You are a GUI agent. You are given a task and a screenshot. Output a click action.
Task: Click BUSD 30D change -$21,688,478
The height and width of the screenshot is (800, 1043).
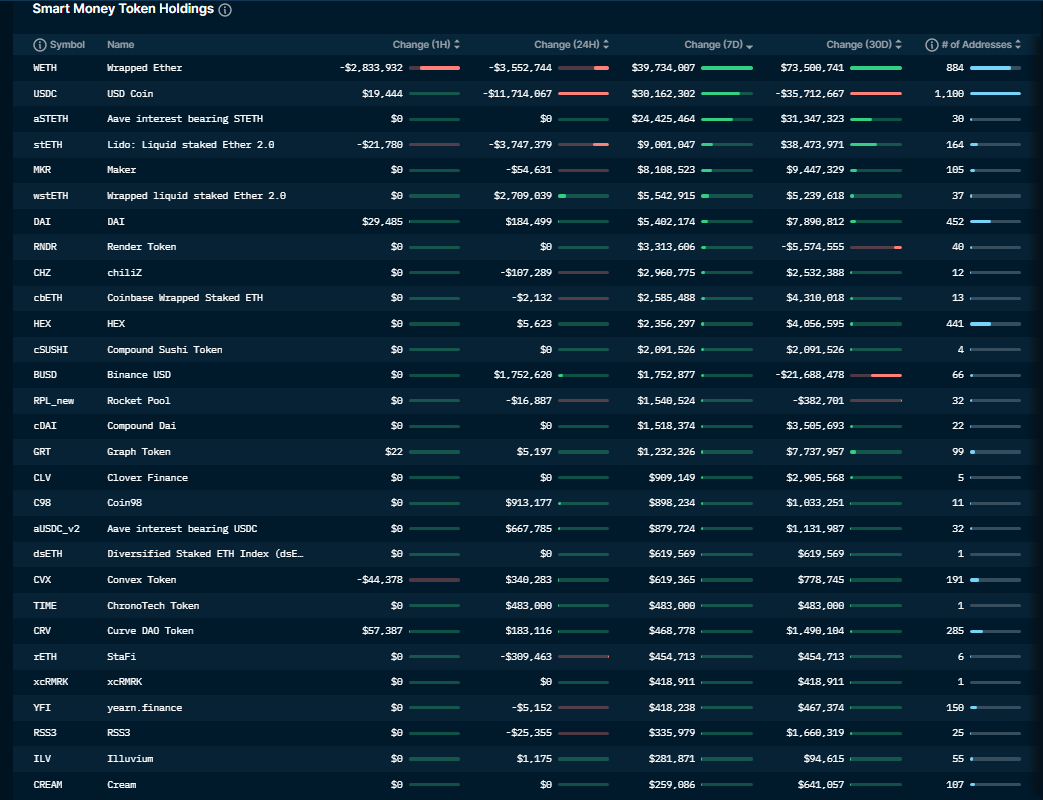[x=810, y=375]
